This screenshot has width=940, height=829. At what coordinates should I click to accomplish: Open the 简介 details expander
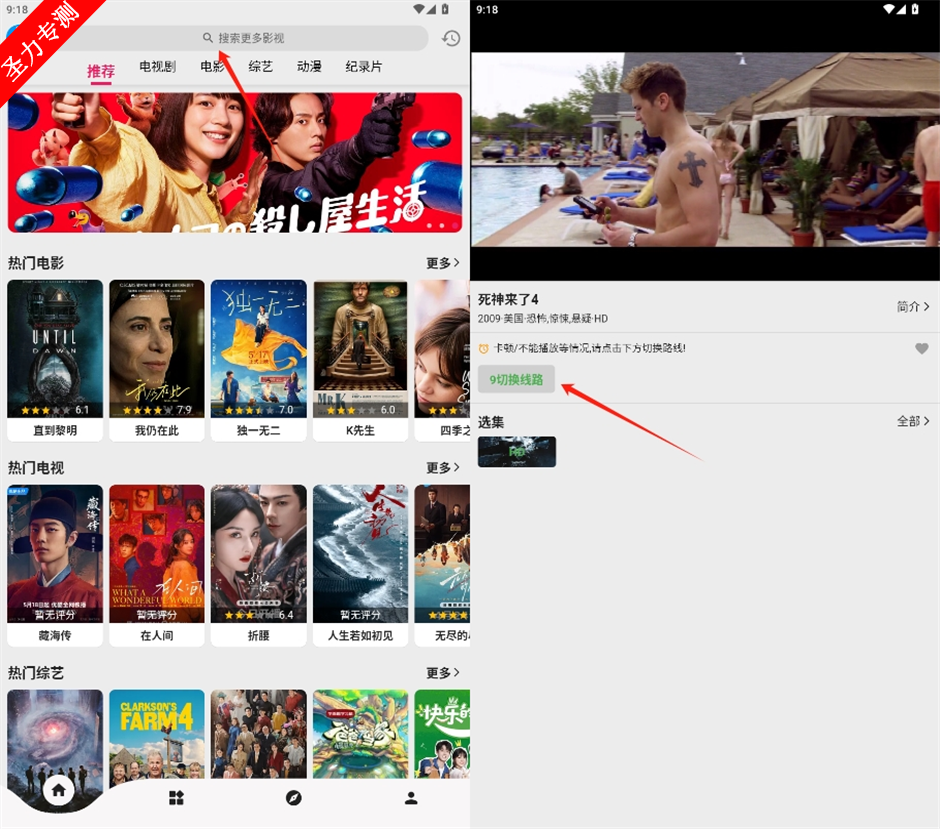pos(913,306)
